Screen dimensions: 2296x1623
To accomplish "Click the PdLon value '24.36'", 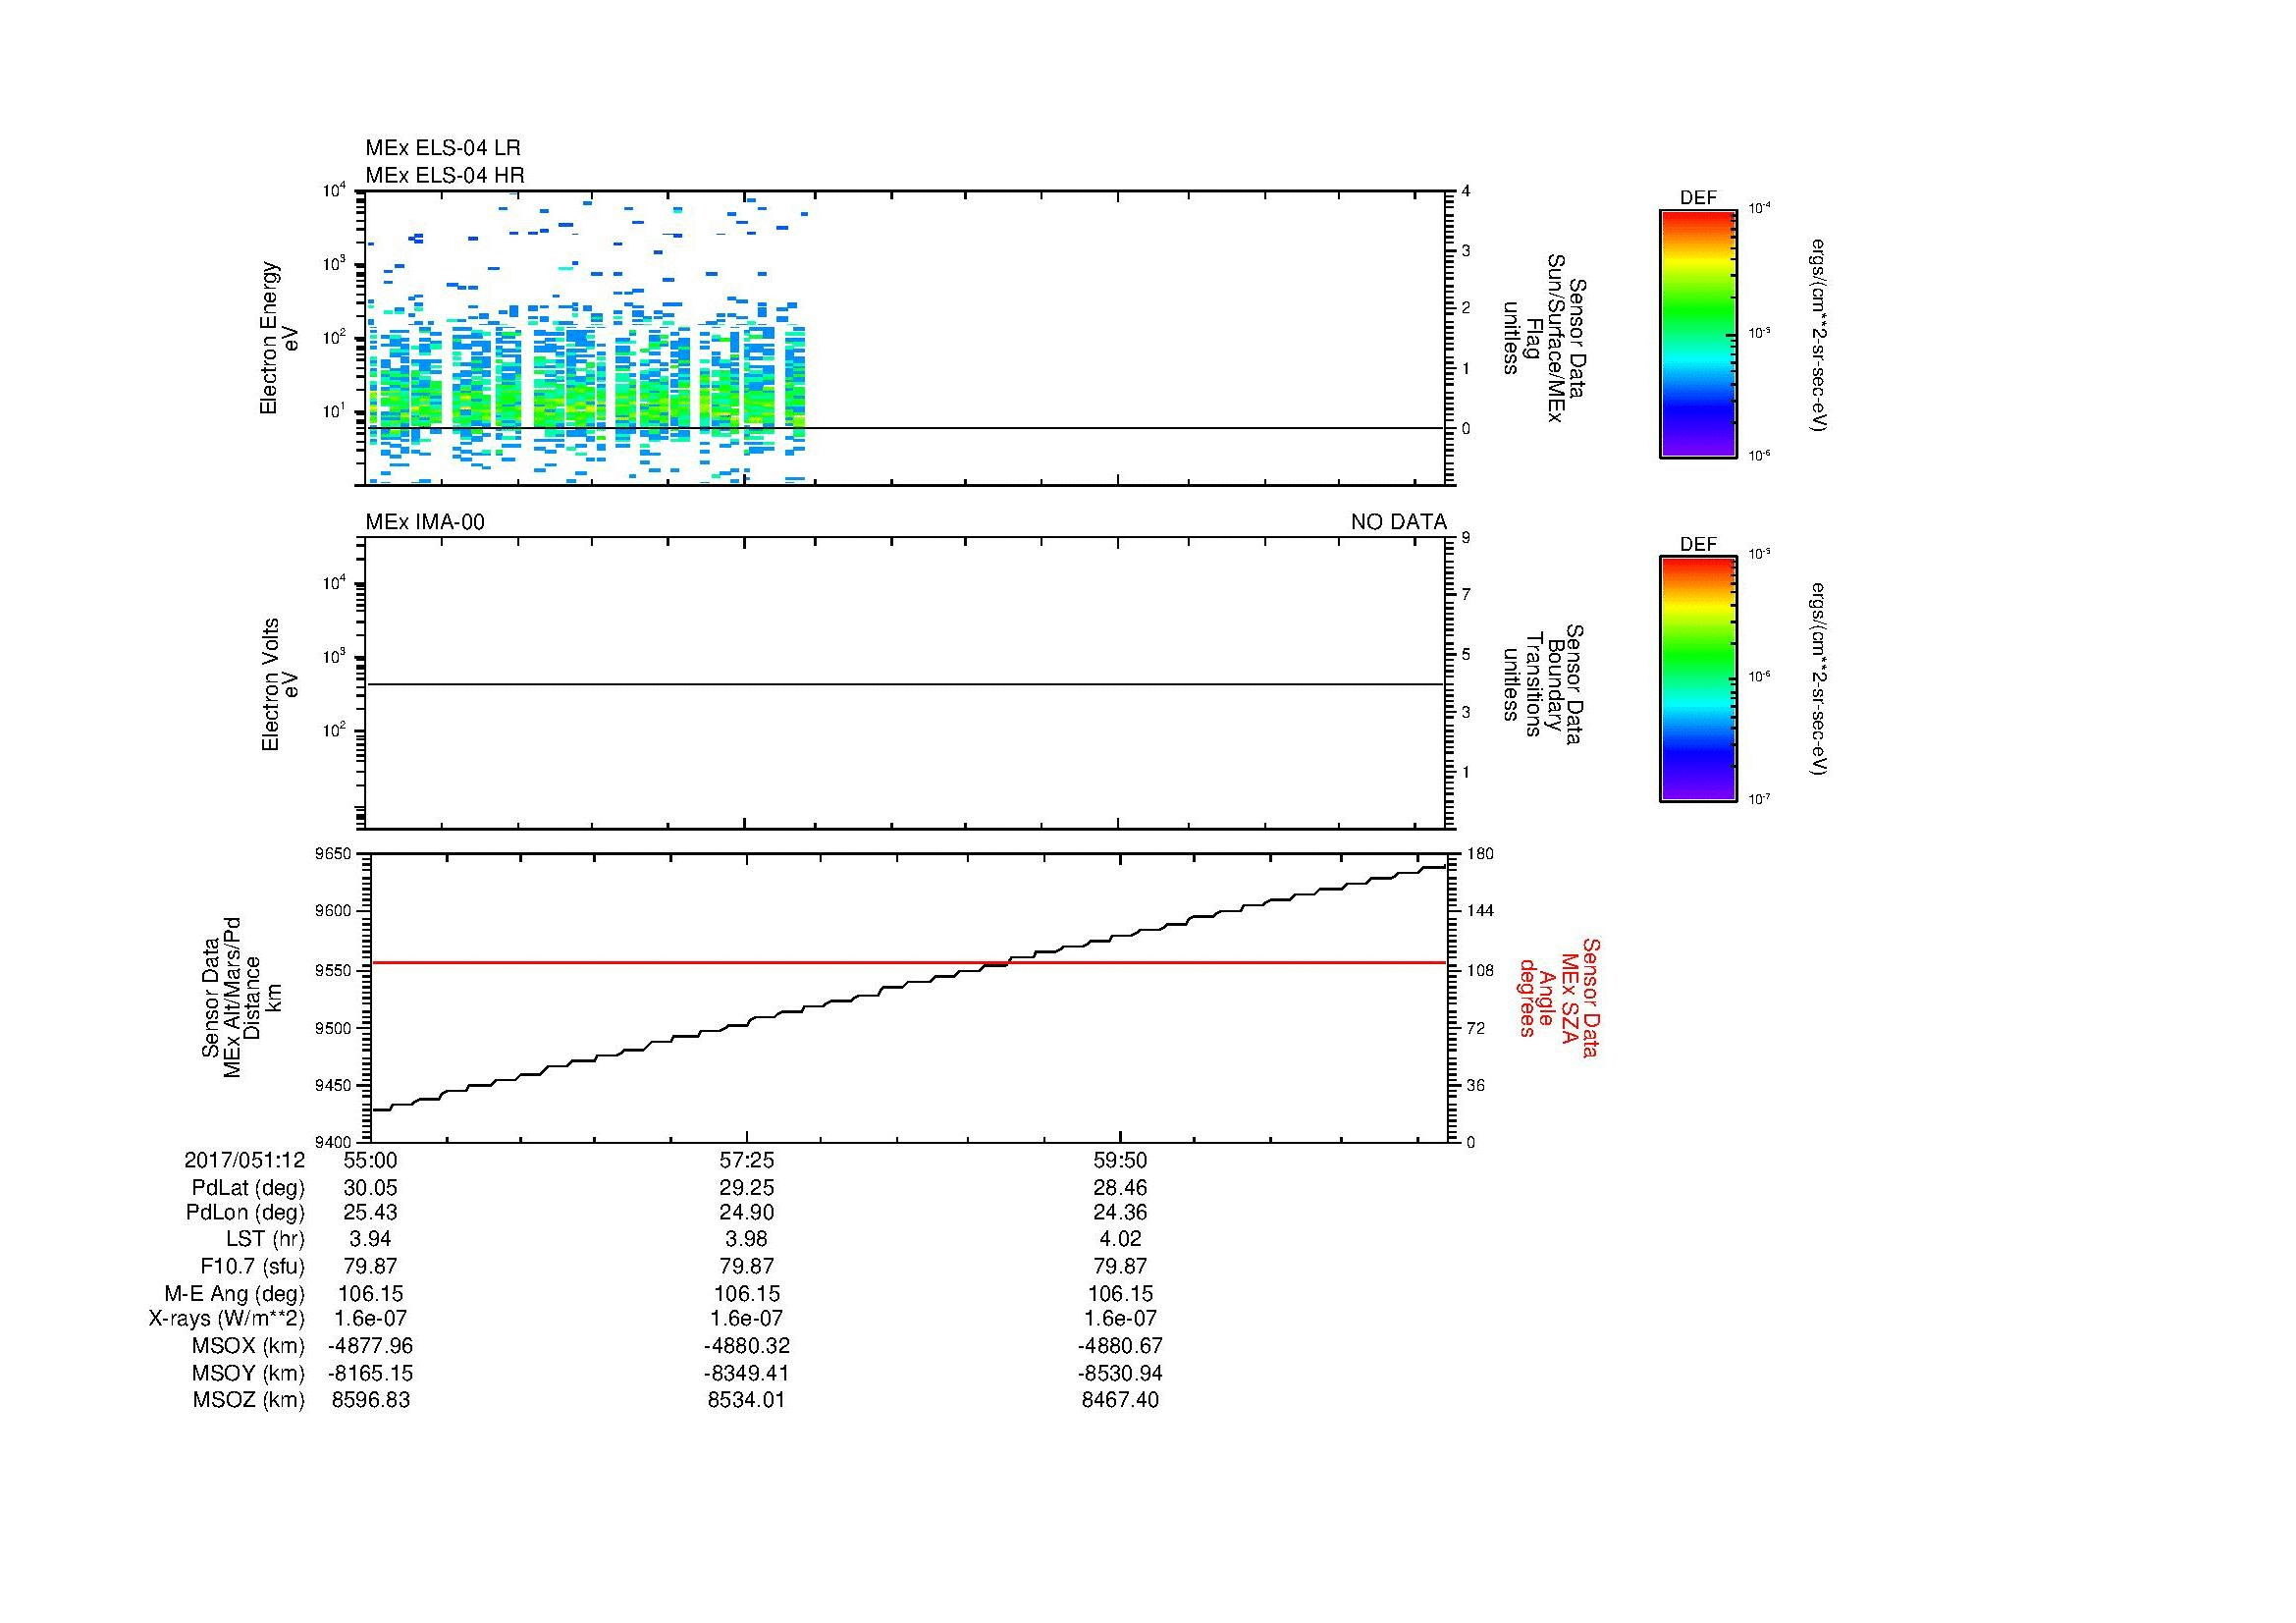I will click(x=1120, y=1213).
